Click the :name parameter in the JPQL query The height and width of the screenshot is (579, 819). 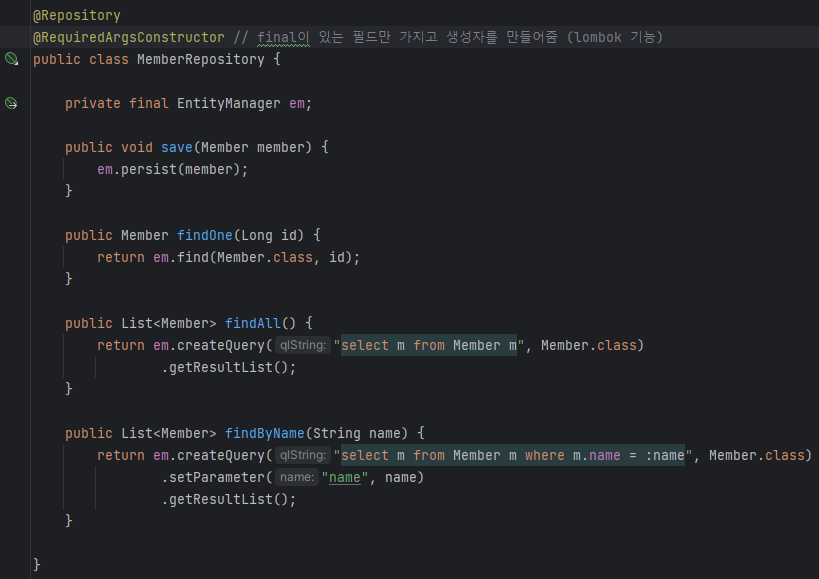click(x=665, y=456)
